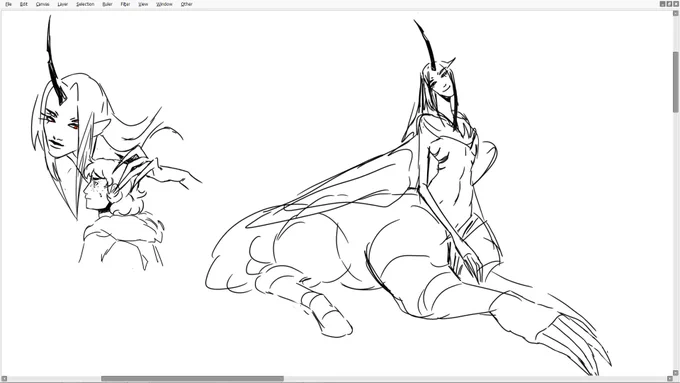This screenshot has width=680, height=383.
Task: Click the horizontal scrollbar thumb
Action: click(193, 379)
